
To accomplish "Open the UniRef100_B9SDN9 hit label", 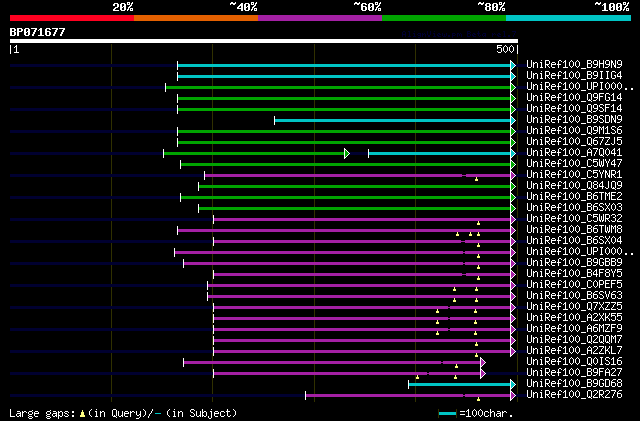I will point(574,120).
